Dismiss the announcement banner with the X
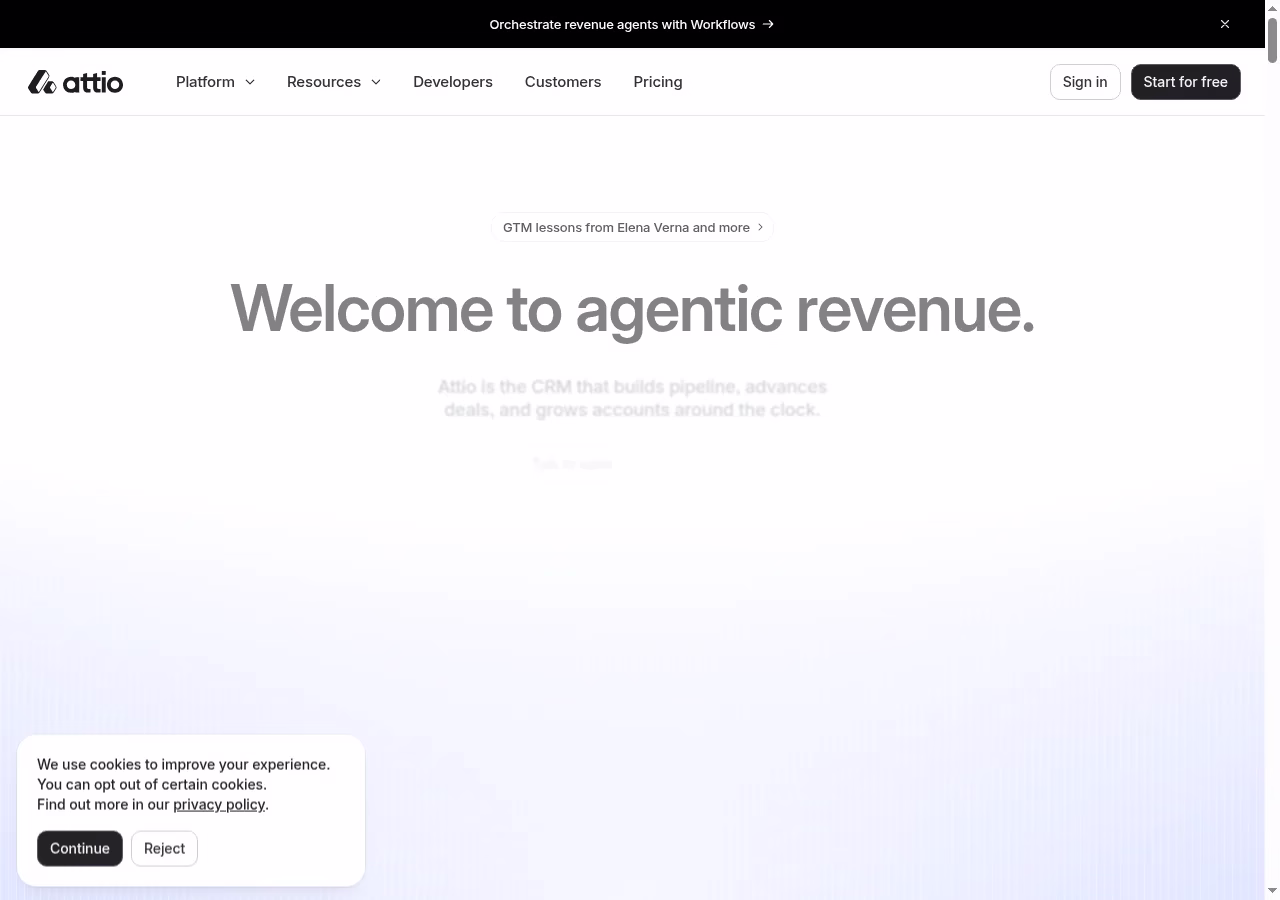Viewport: 1280px width, 900px height. (1225, 24)
